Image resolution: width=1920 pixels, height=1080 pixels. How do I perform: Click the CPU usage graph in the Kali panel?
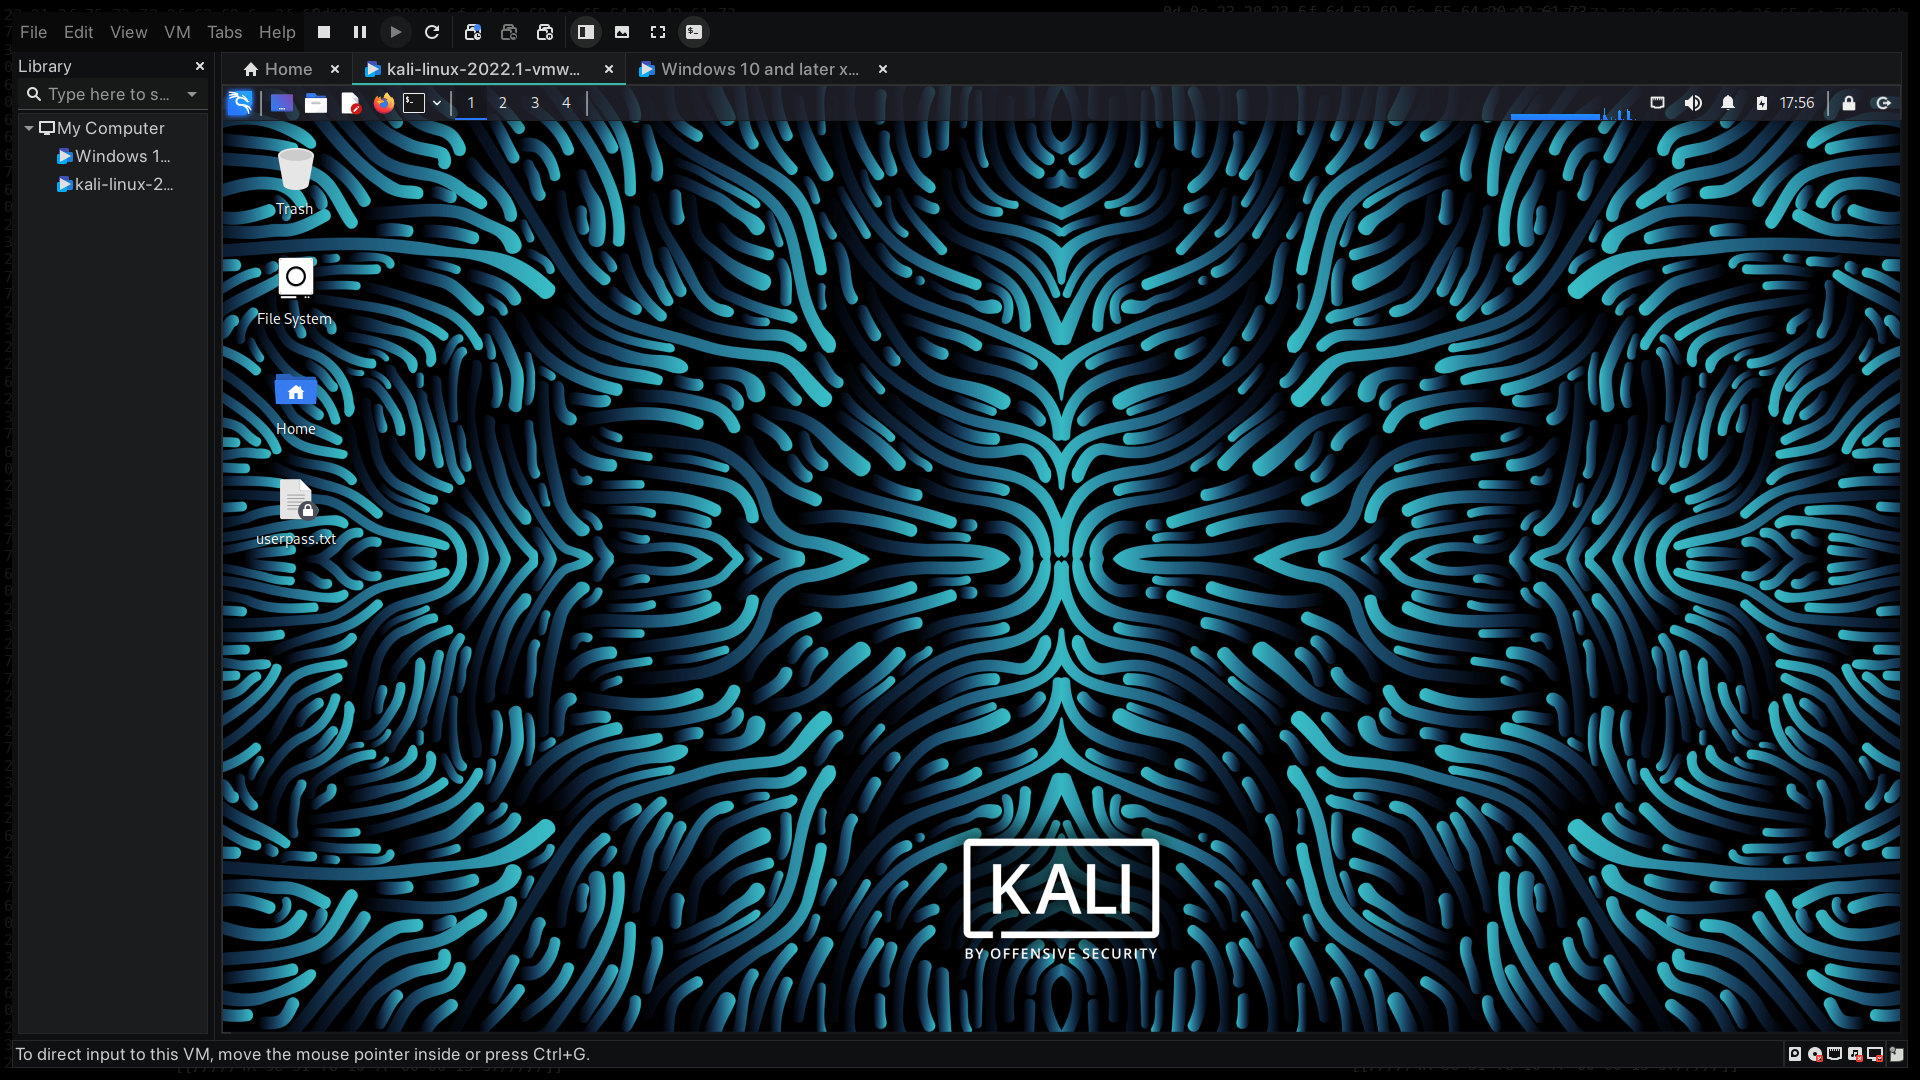point(1570,114)
